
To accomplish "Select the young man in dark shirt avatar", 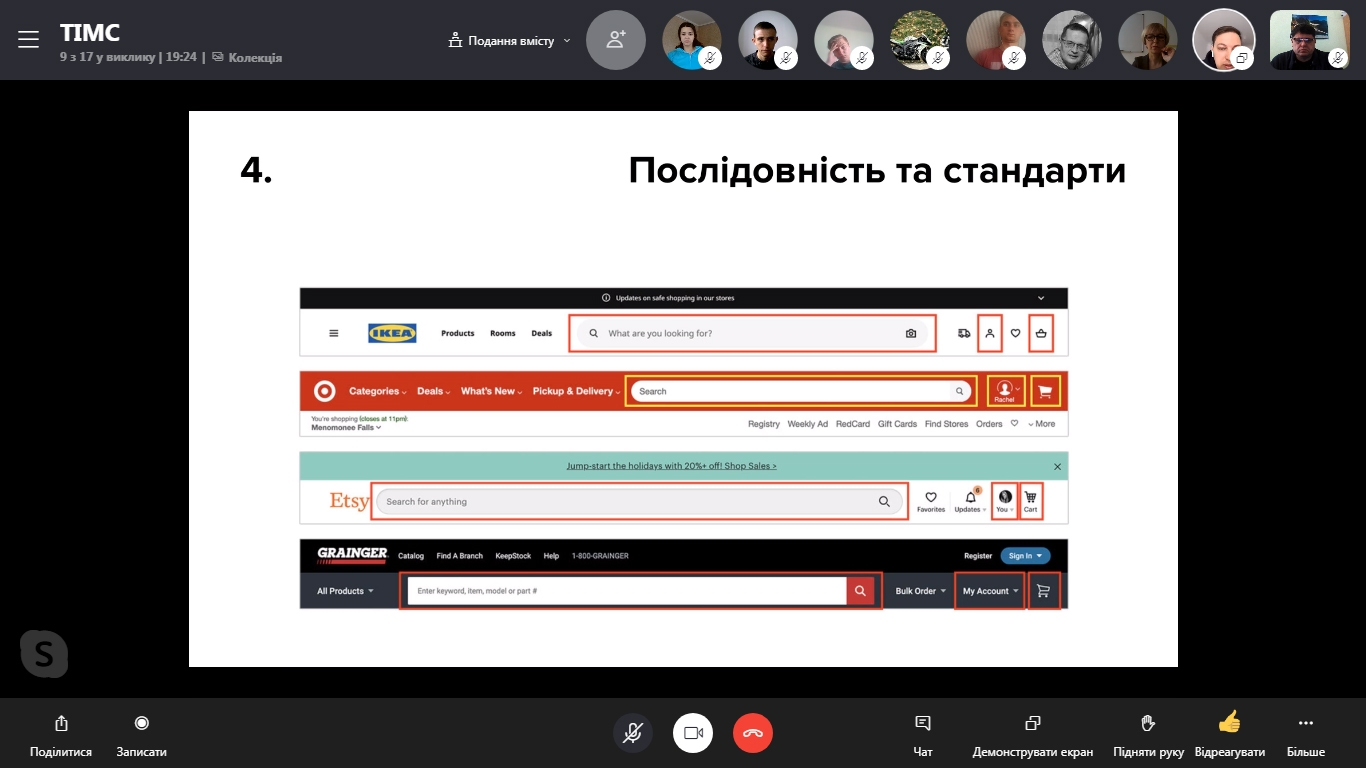I will tap(767, 40).
